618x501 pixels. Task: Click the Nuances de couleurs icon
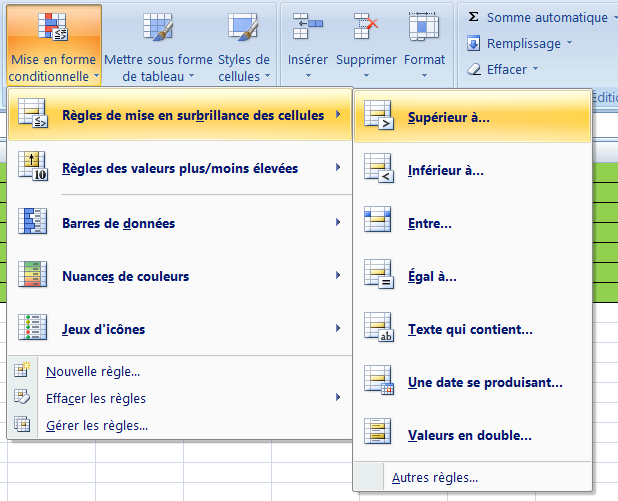pyautogui.click(x=33, y=274)
